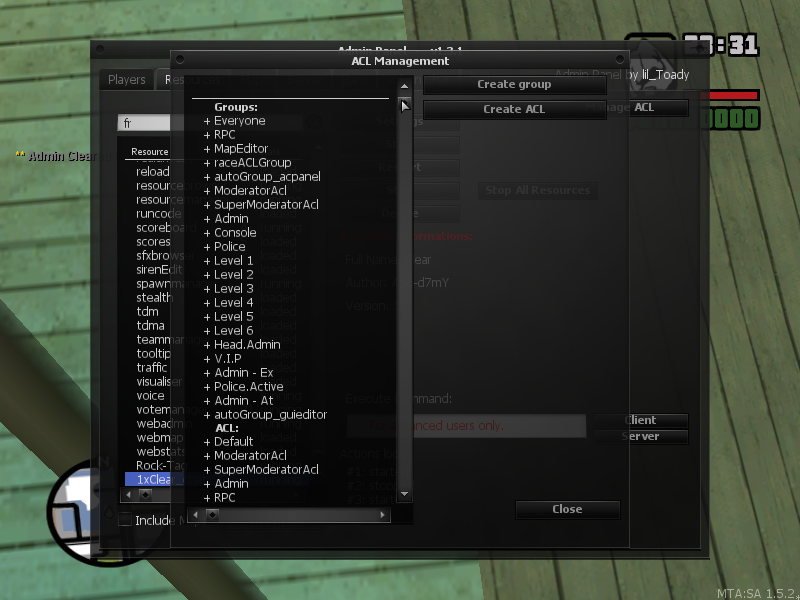Click the scroll down arrow in ACL list
Viewport: 800px width, 600px height.
point(405,493)
